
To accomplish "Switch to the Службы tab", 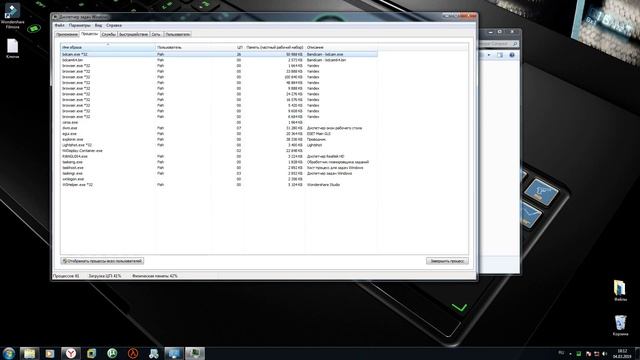I will [109, 34].
